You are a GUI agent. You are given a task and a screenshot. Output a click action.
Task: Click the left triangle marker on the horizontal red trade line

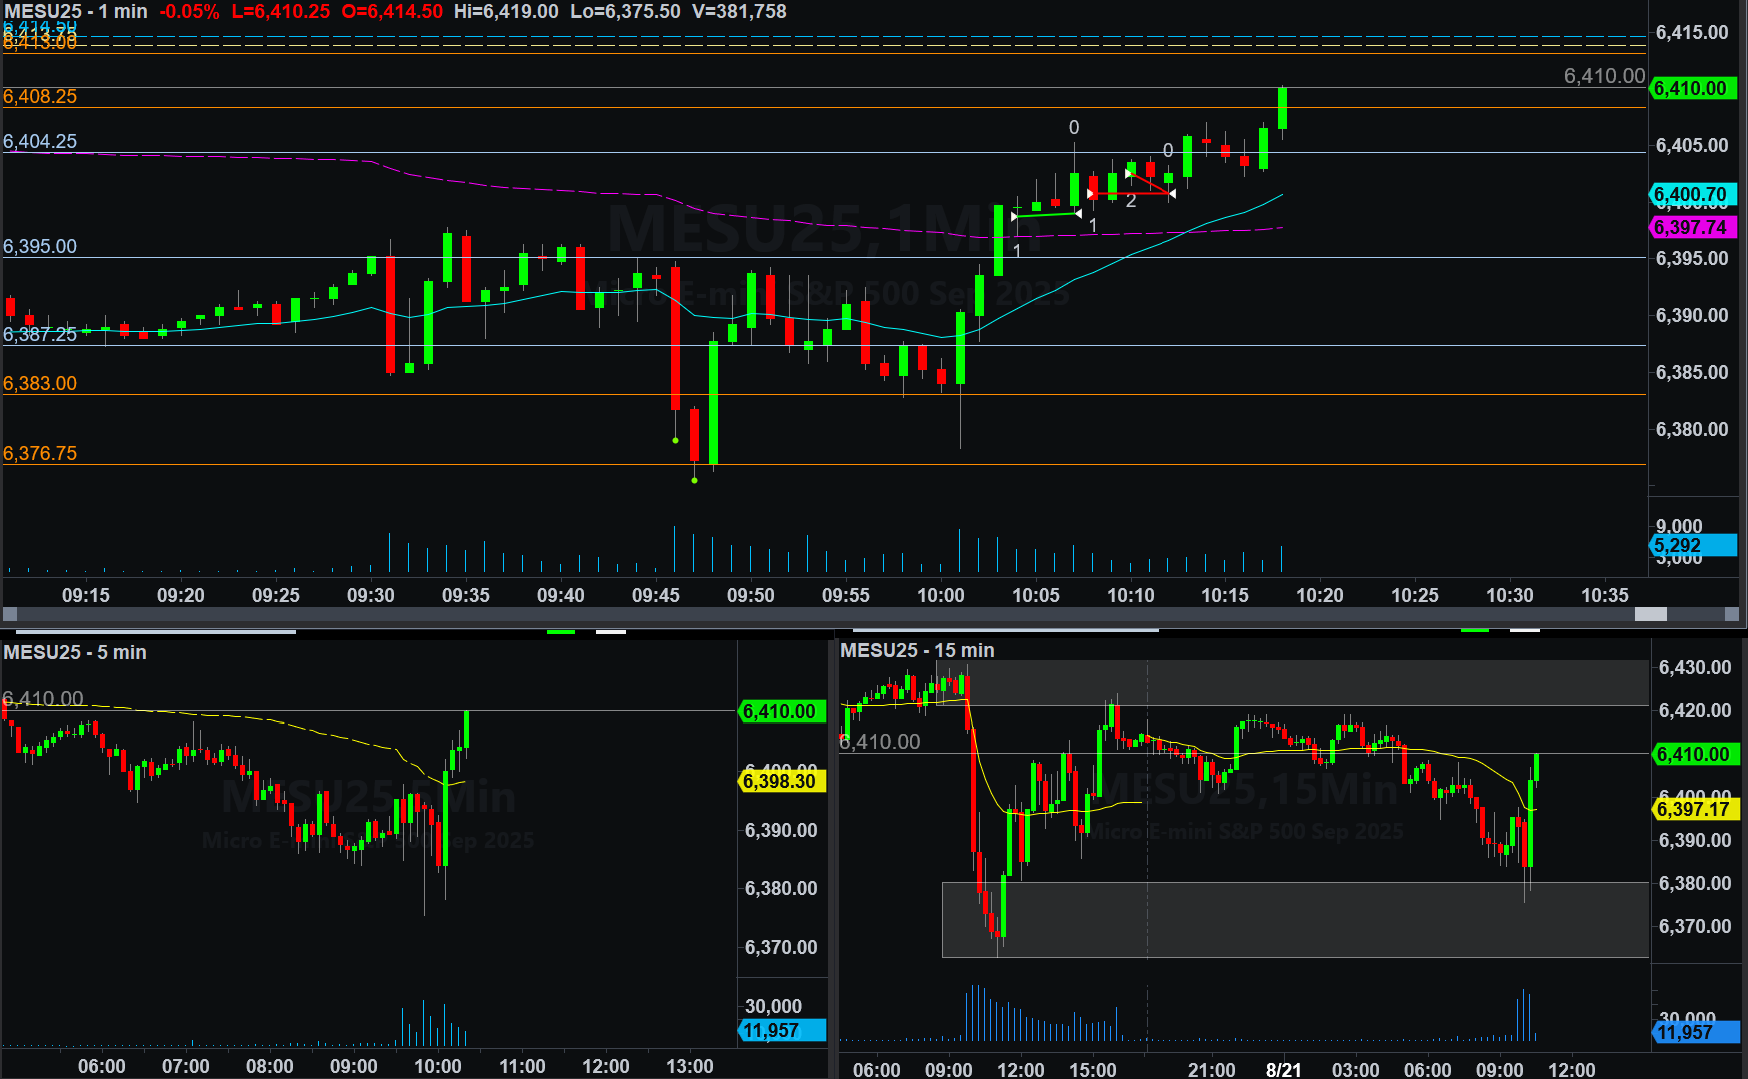point(1091,193)
